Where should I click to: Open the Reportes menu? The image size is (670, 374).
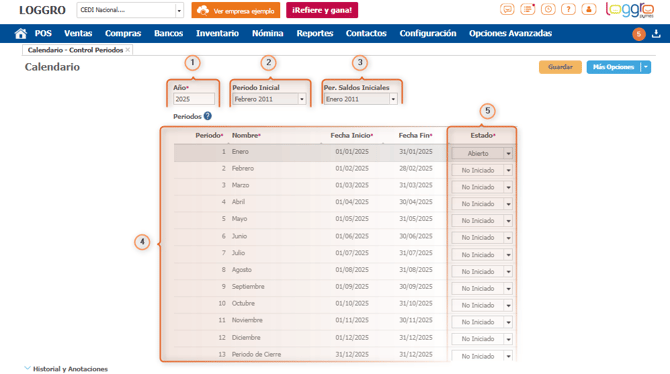[x=315, y=33]
